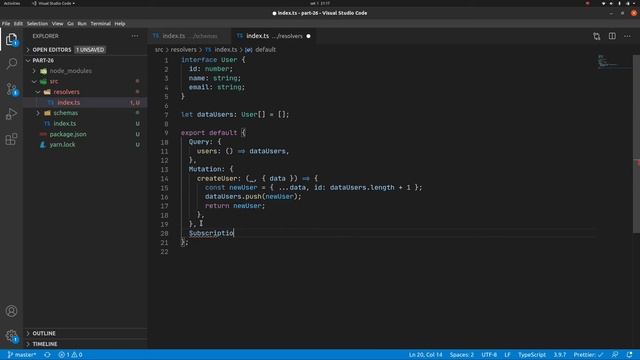The height and width of the screenshot is (360, 640).
Task: Expand the Timeline panel
Action: click(x=86, y=344)
